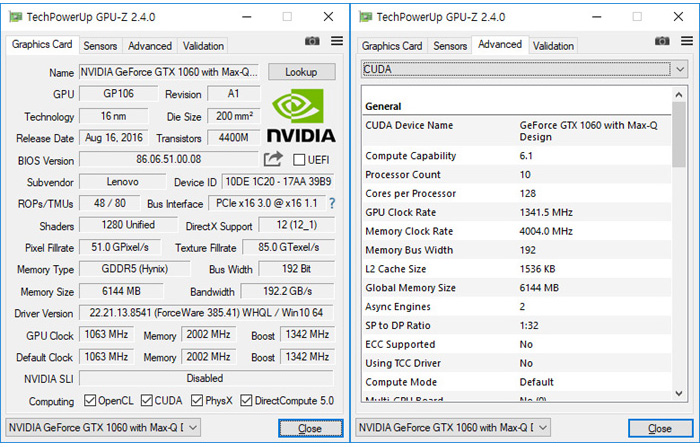Select the Processor Count row

coord(517,175)
